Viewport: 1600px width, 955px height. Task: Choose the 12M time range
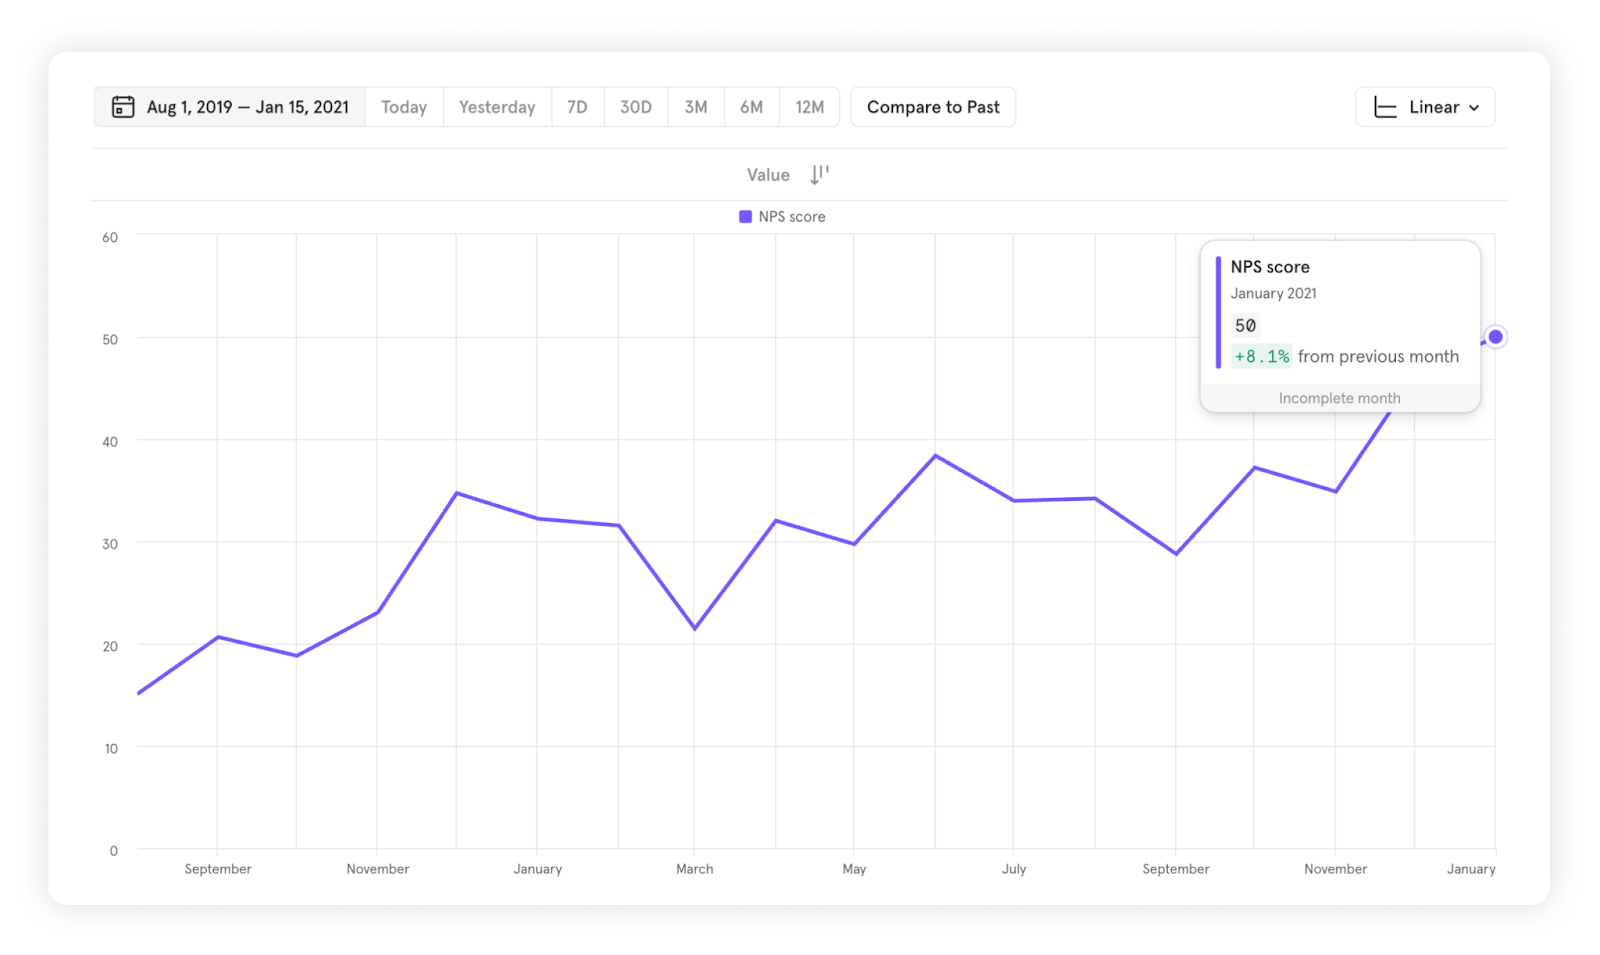point(809,107)
